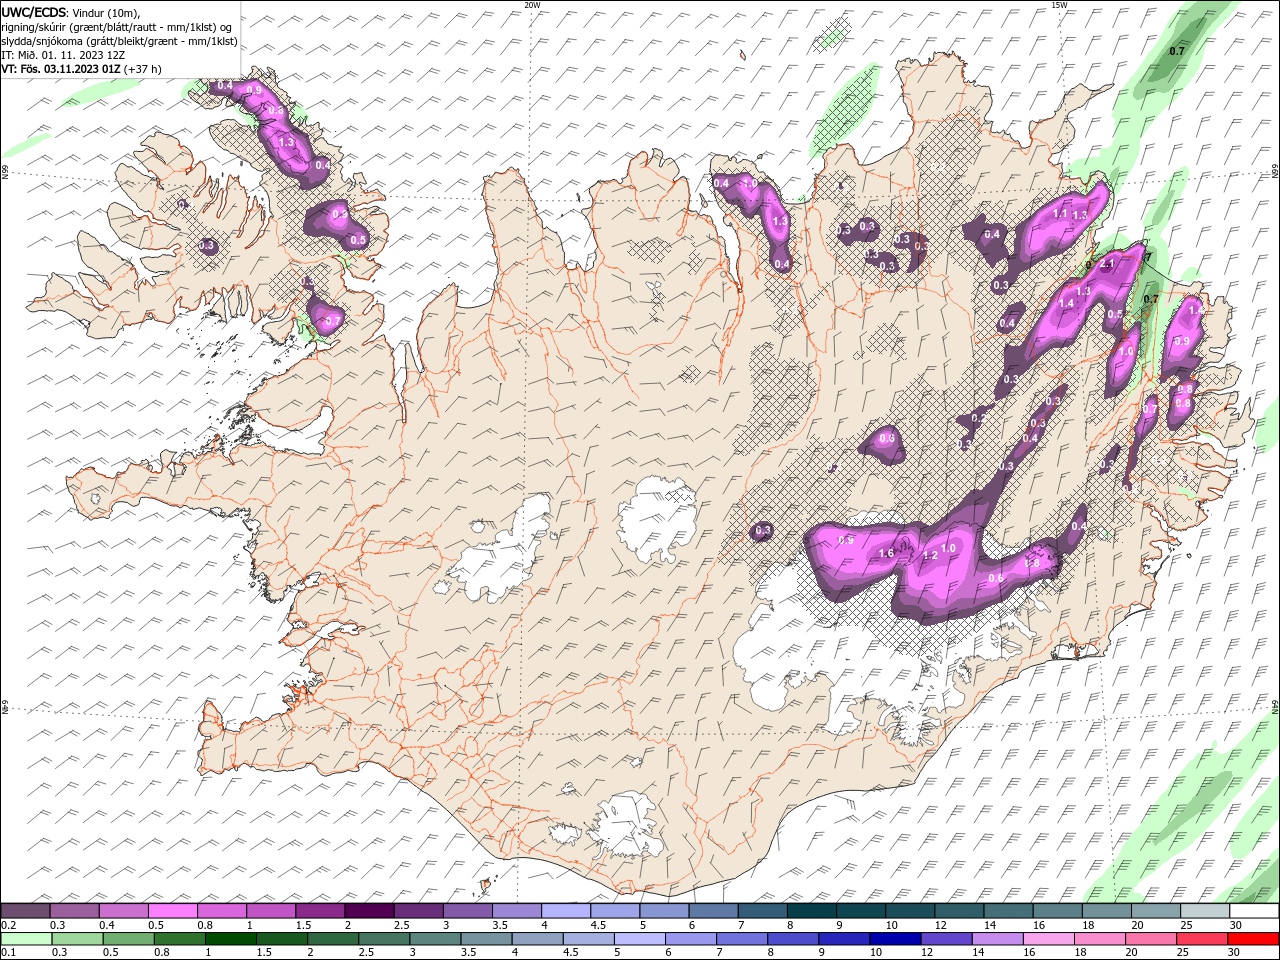Click the darkest green 1 mm rain legend swatch
Image resolution: width=1280 pixels, height=960 pixels.
tap(231, 939)
